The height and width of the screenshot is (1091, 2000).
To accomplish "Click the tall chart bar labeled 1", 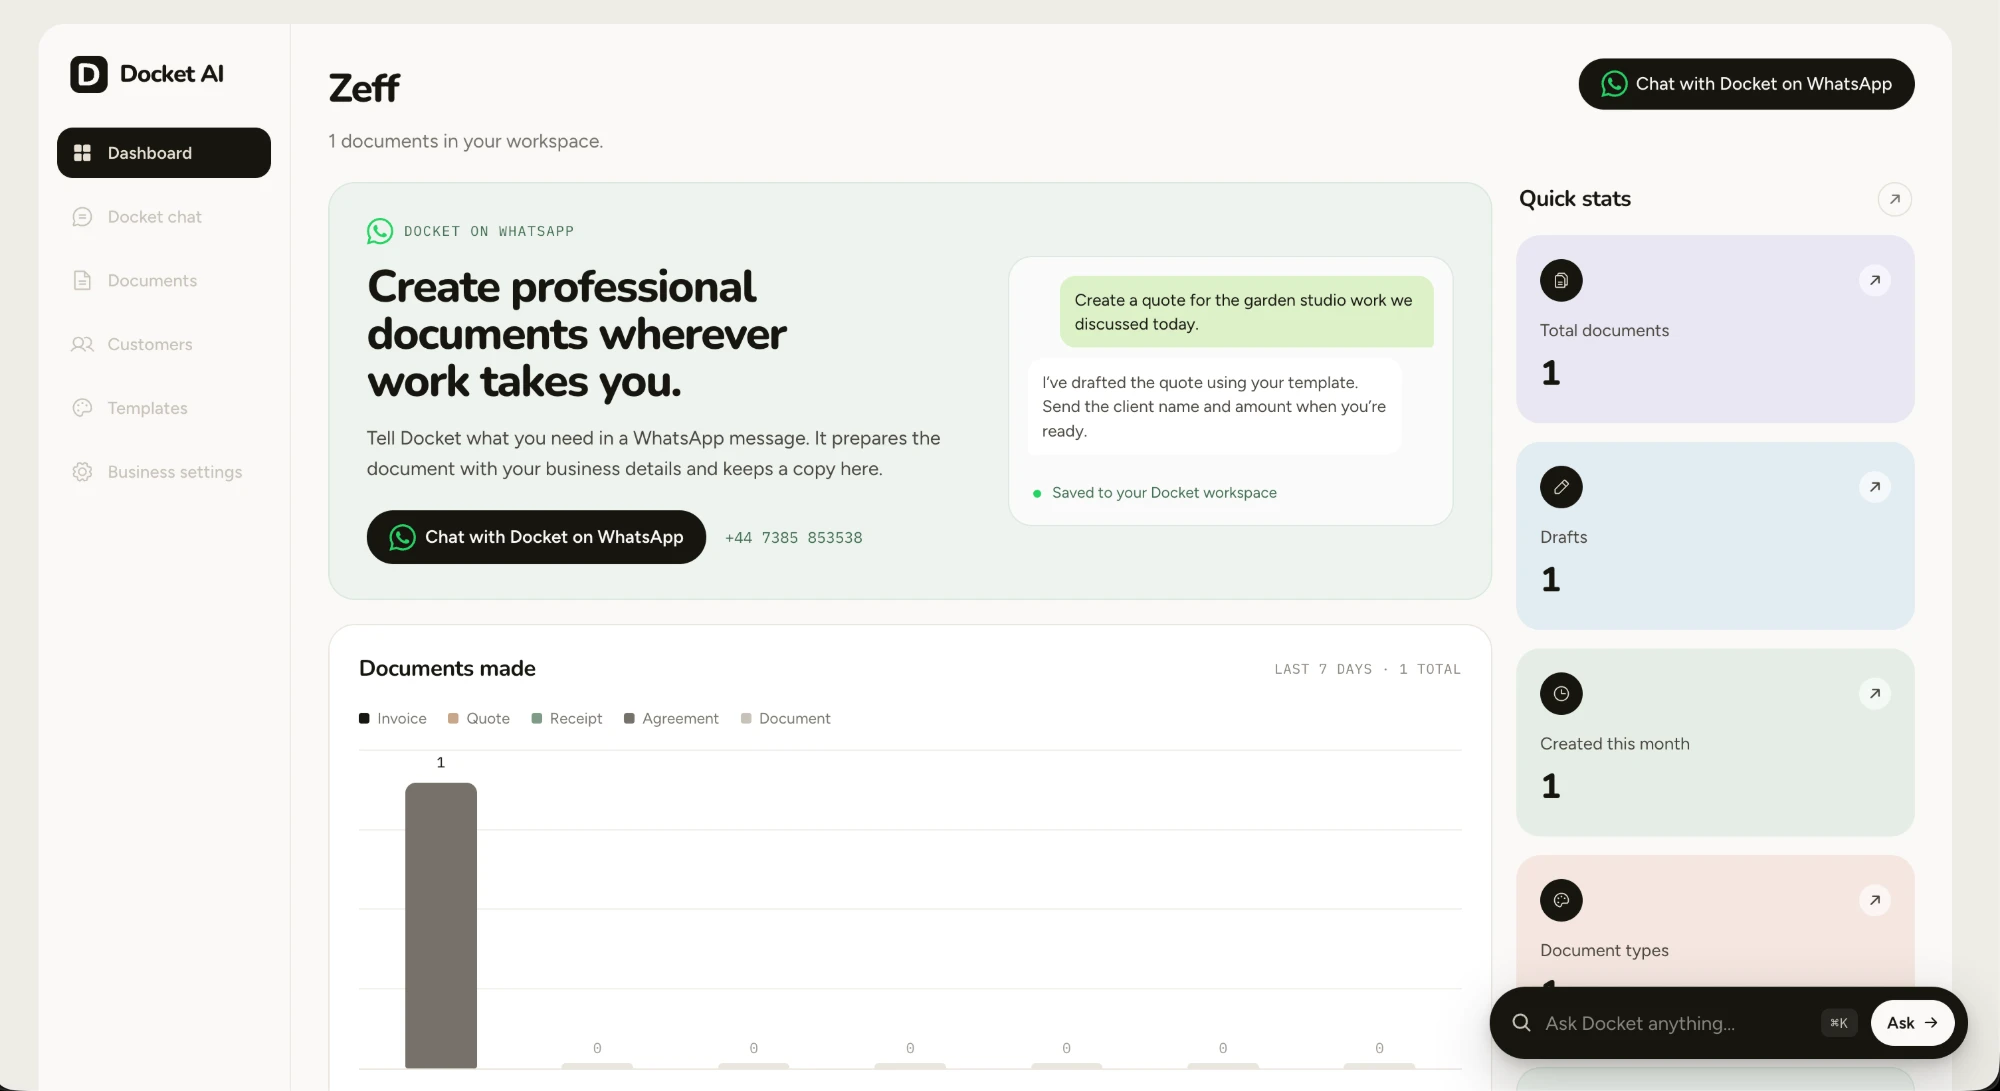I will pyautogui.click(x=441, y=925).
